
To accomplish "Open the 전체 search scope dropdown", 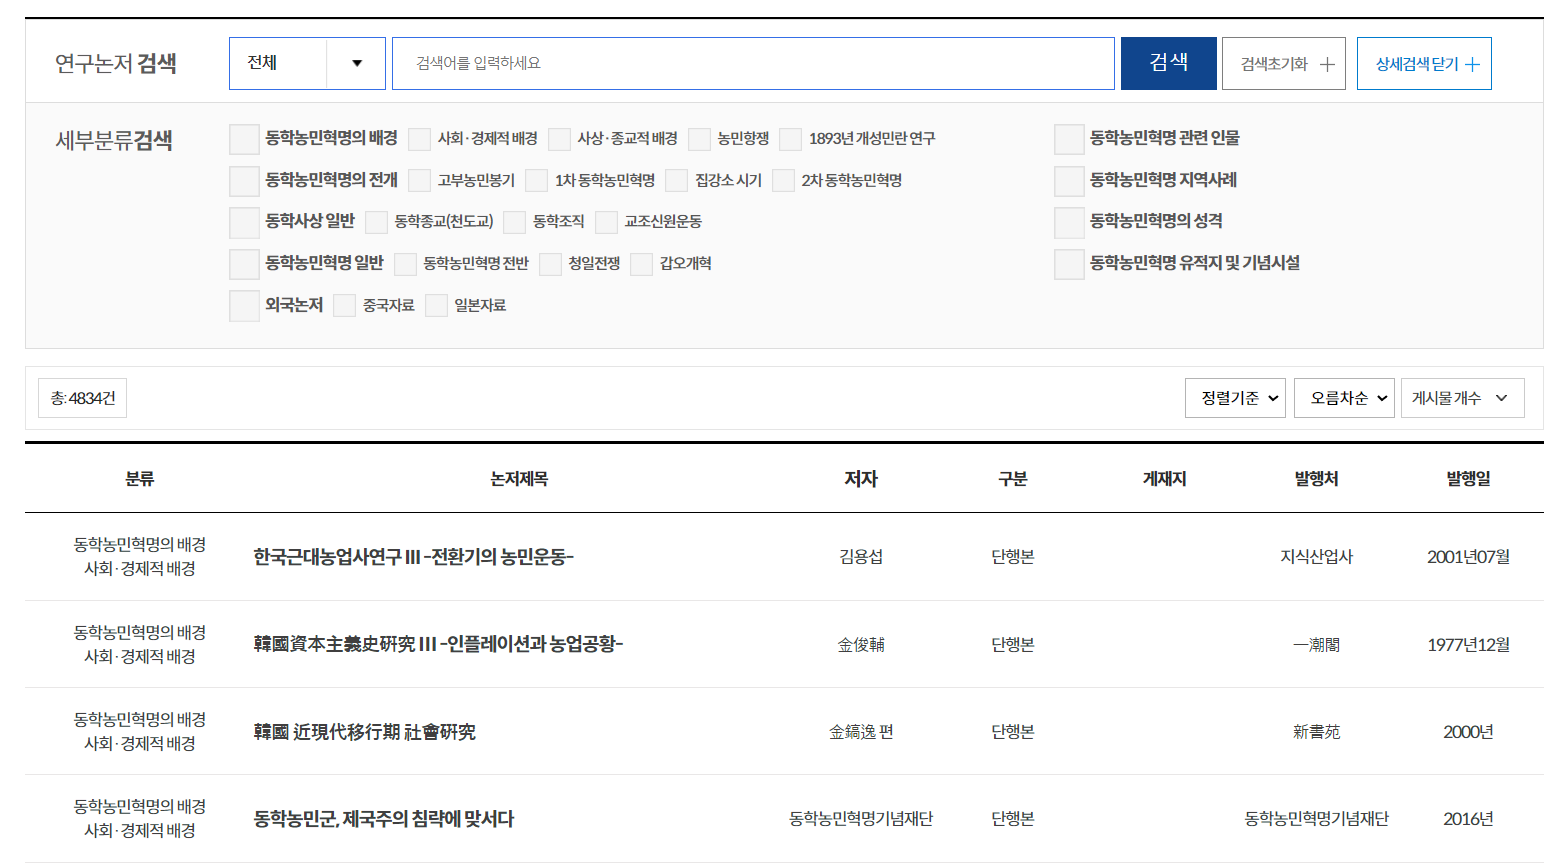I will pos(307,63).
